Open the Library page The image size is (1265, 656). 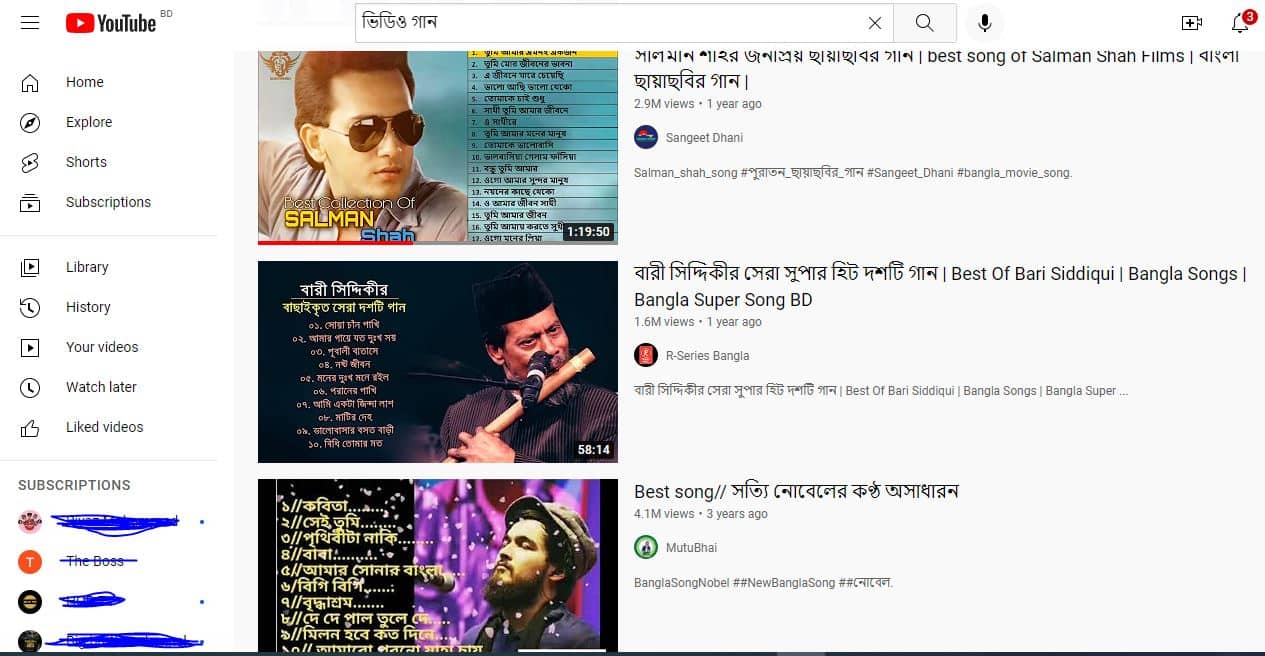pyautogui.click(x=87, y=267)
